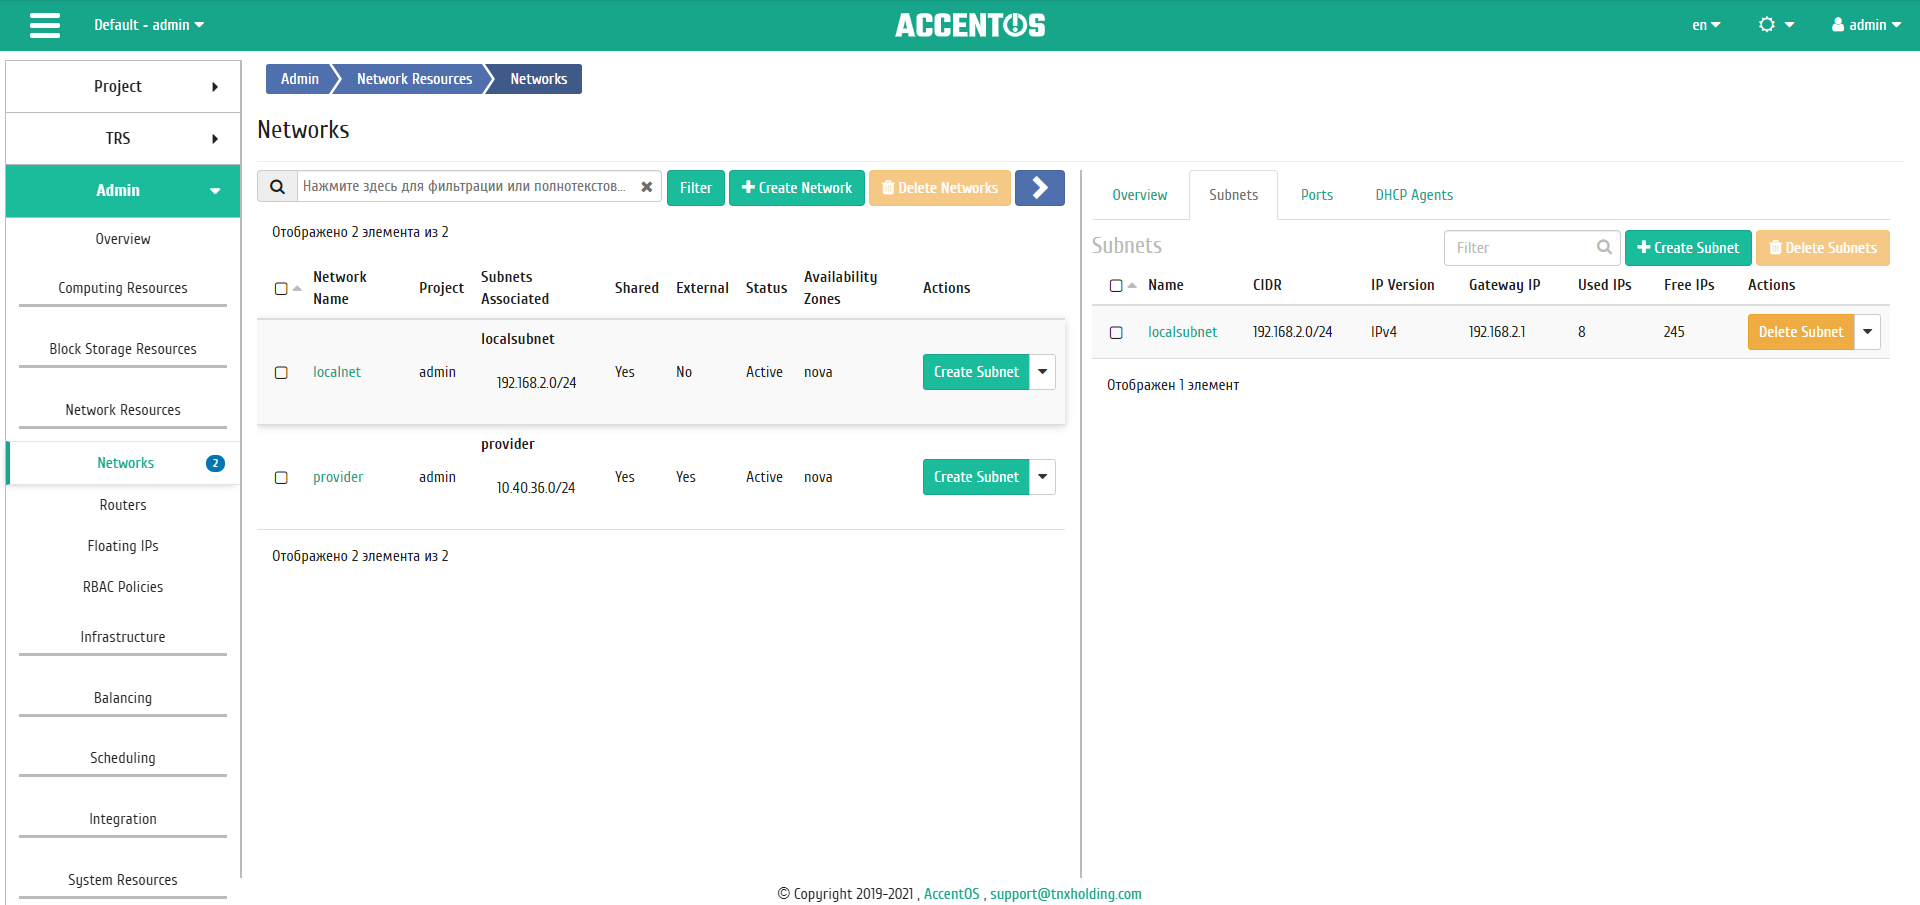Collapse side panel with blue arrow button
This screenshot has height=905, width=1920.
click(1040, 187)
